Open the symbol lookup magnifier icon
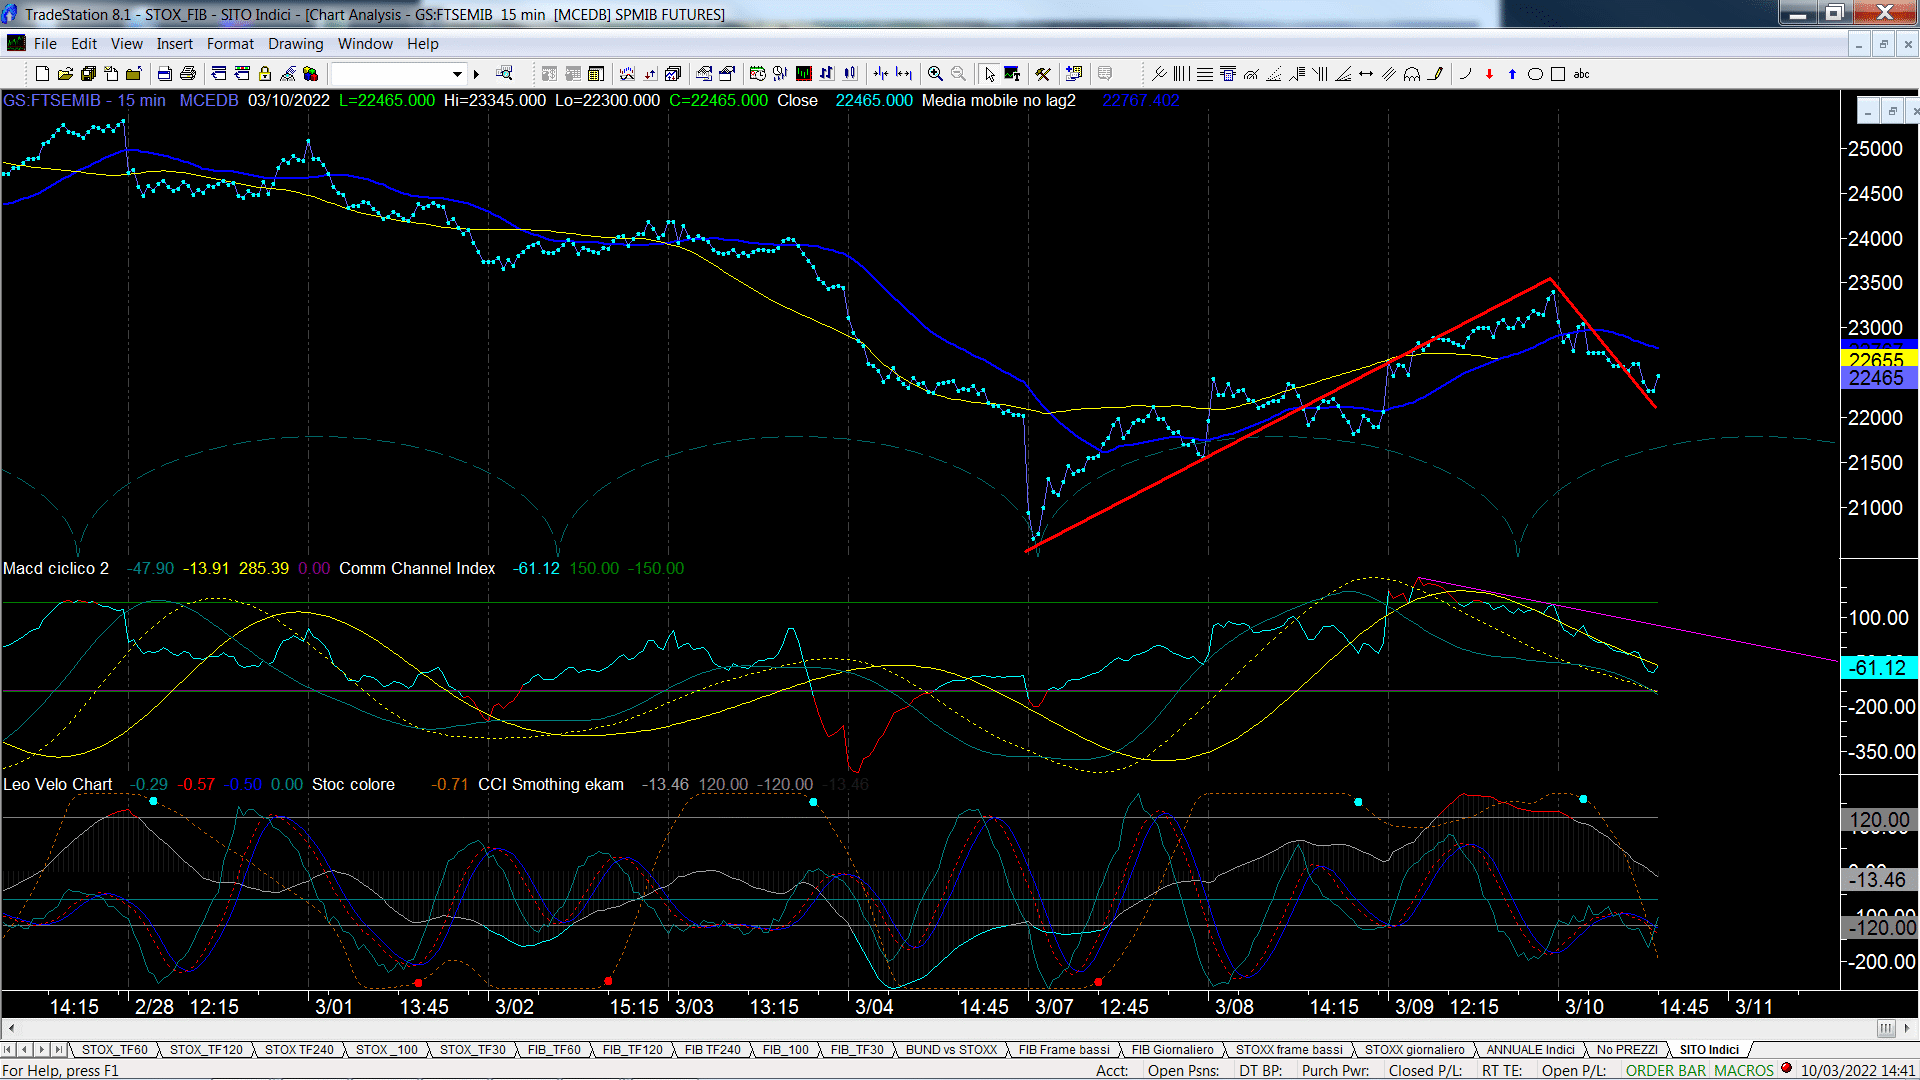The width and height of the screenshot is (1920, 1080). pos(504,73)
